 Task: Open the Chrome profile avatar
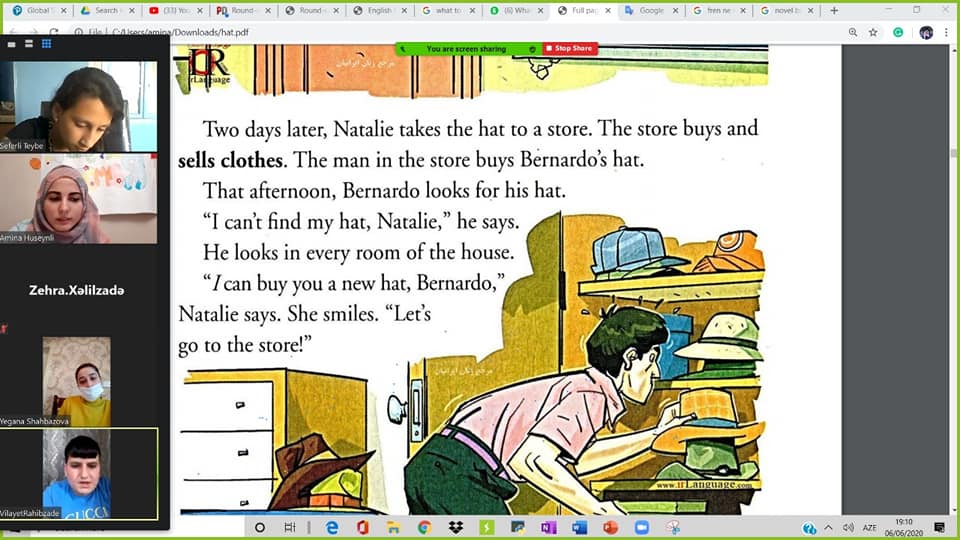tap(926, 32)
